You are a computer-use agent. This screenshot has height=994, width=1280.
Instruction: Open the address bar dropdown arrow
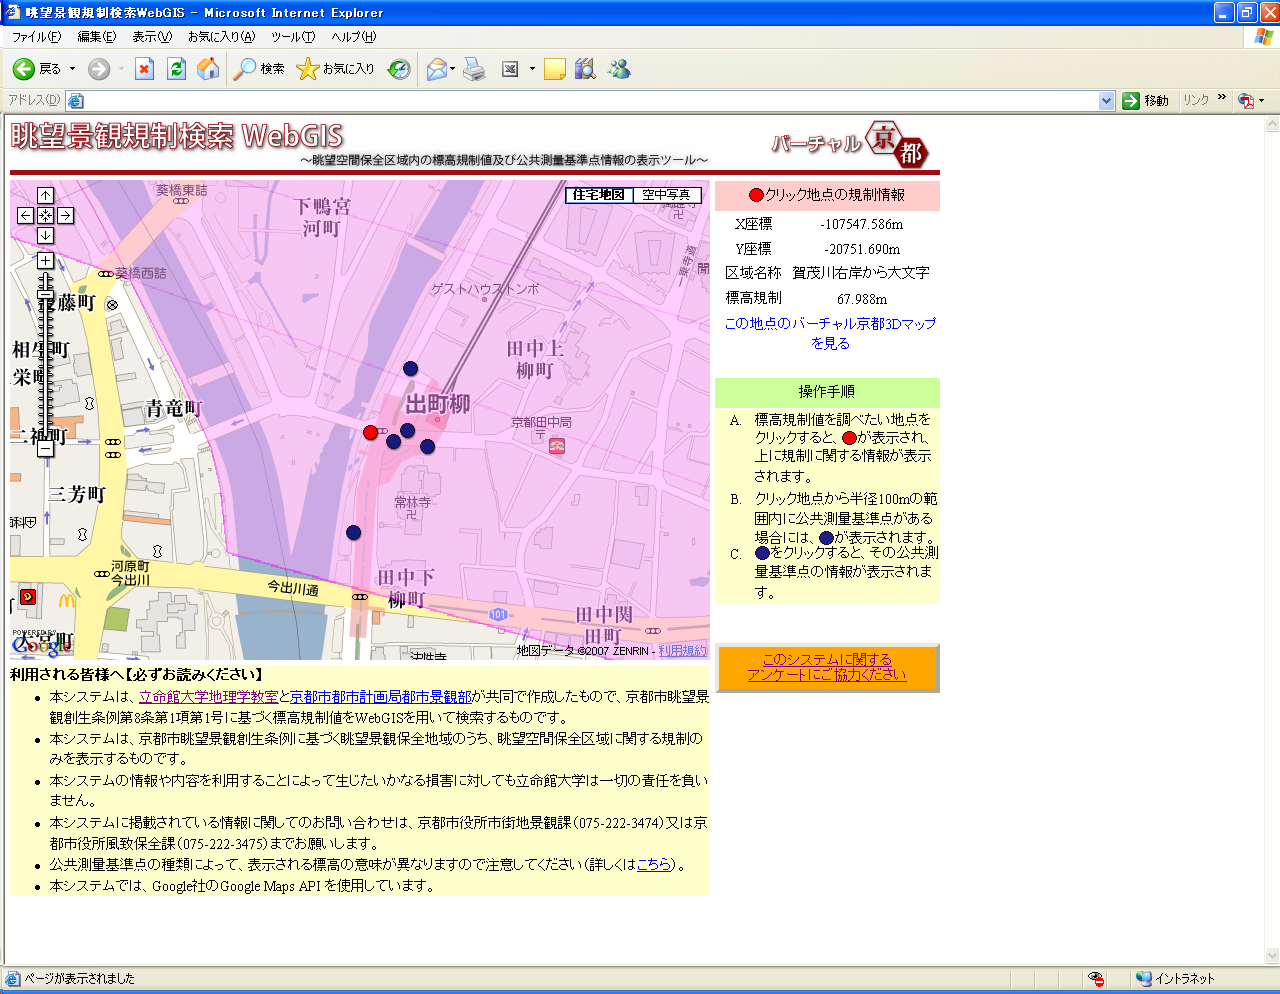pyautogui.click(x=1106, y=101)
